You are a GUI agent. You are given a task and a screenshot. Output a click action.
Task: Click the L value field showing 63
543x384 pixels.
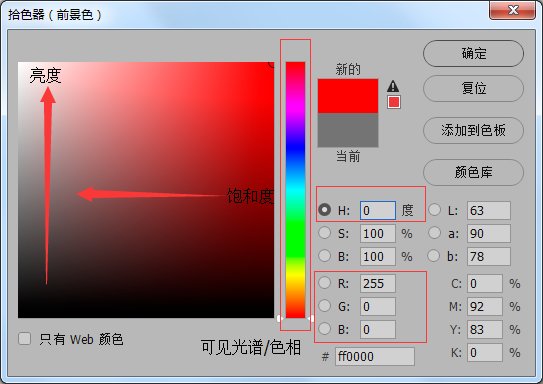click(x=489, y=210)
